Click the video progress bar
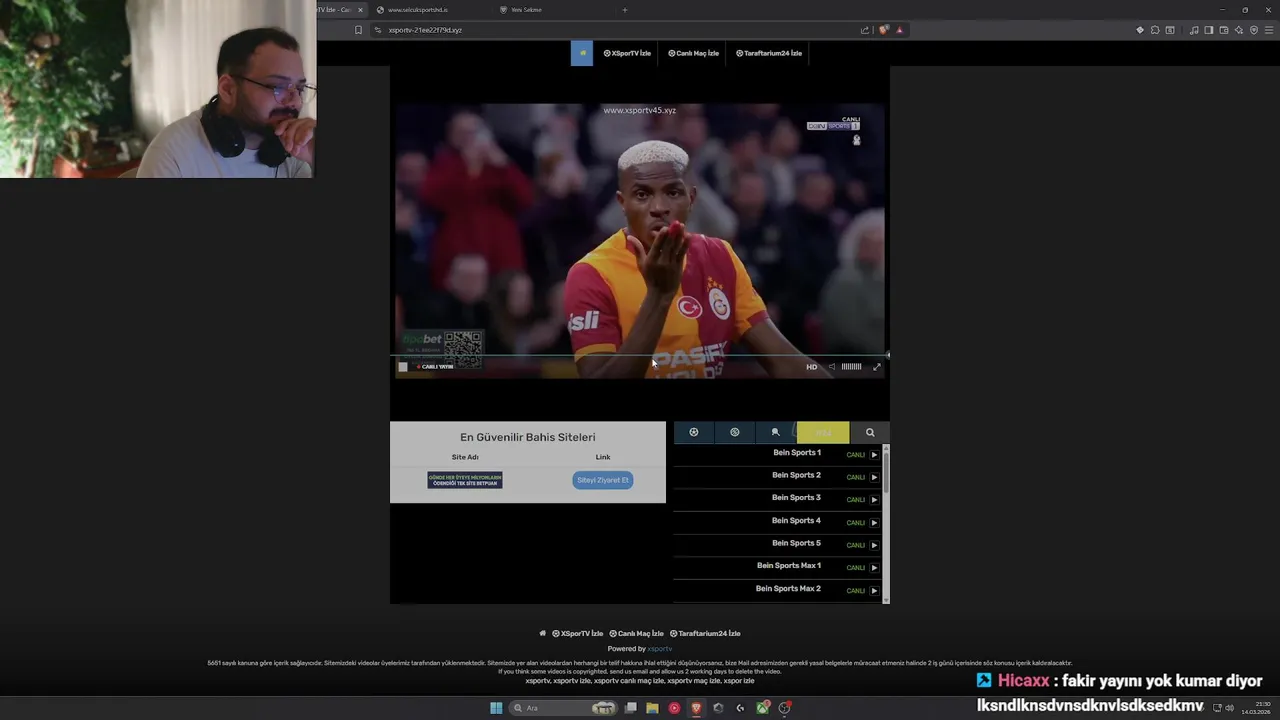The width and height of the screenshot is (1280, 720). [x=639, y=355]
